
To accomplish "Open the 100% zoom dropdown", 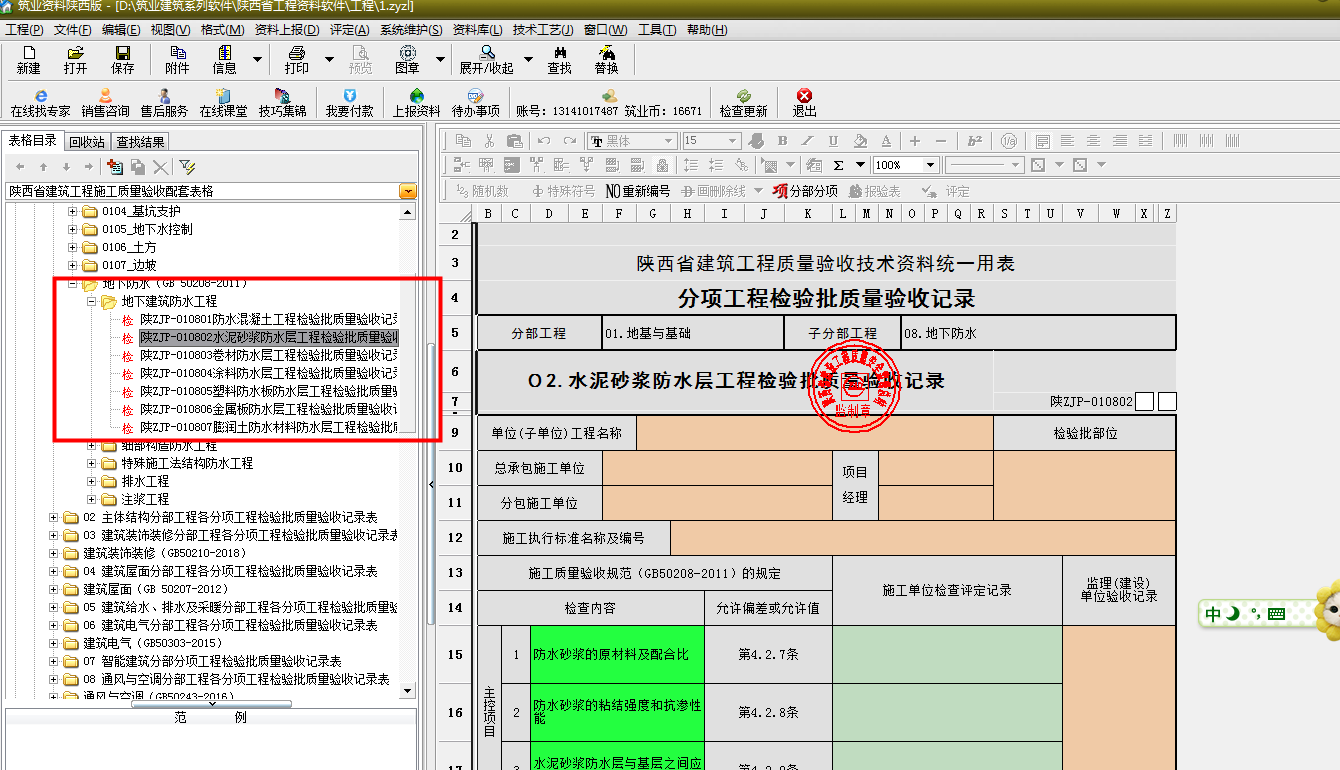I will click(x=930, y=165).
